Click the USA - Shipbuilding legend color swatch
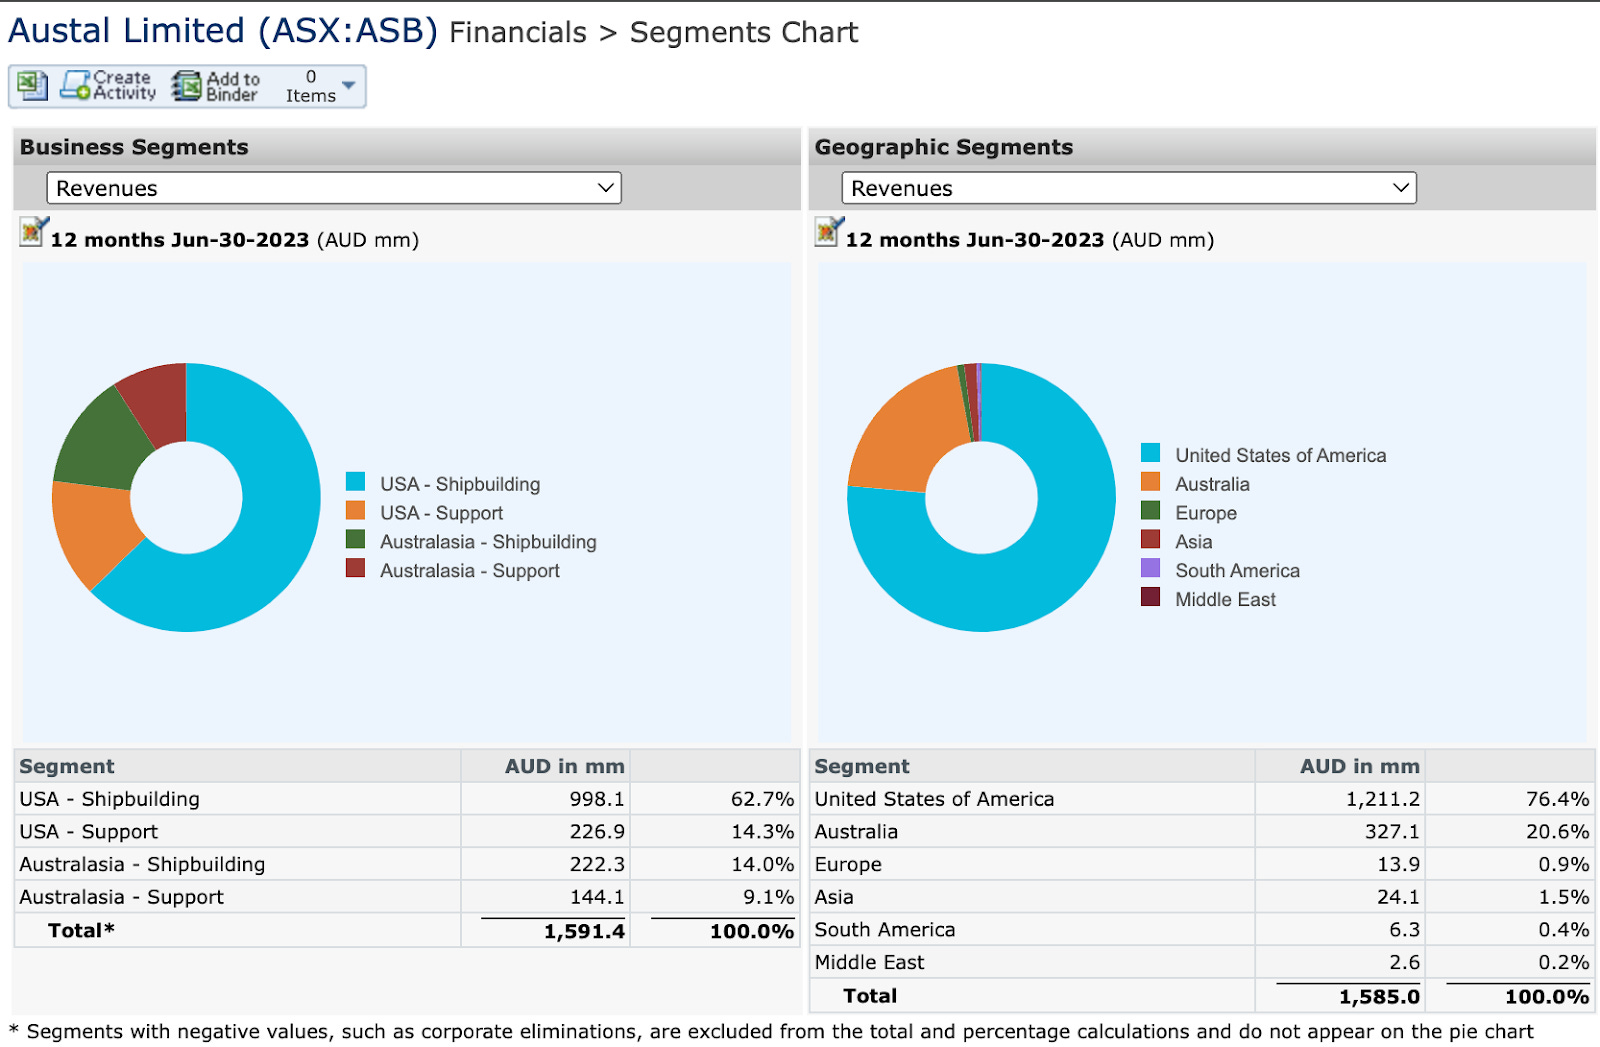This screenshot has width=1600, height=1047. 355,481
